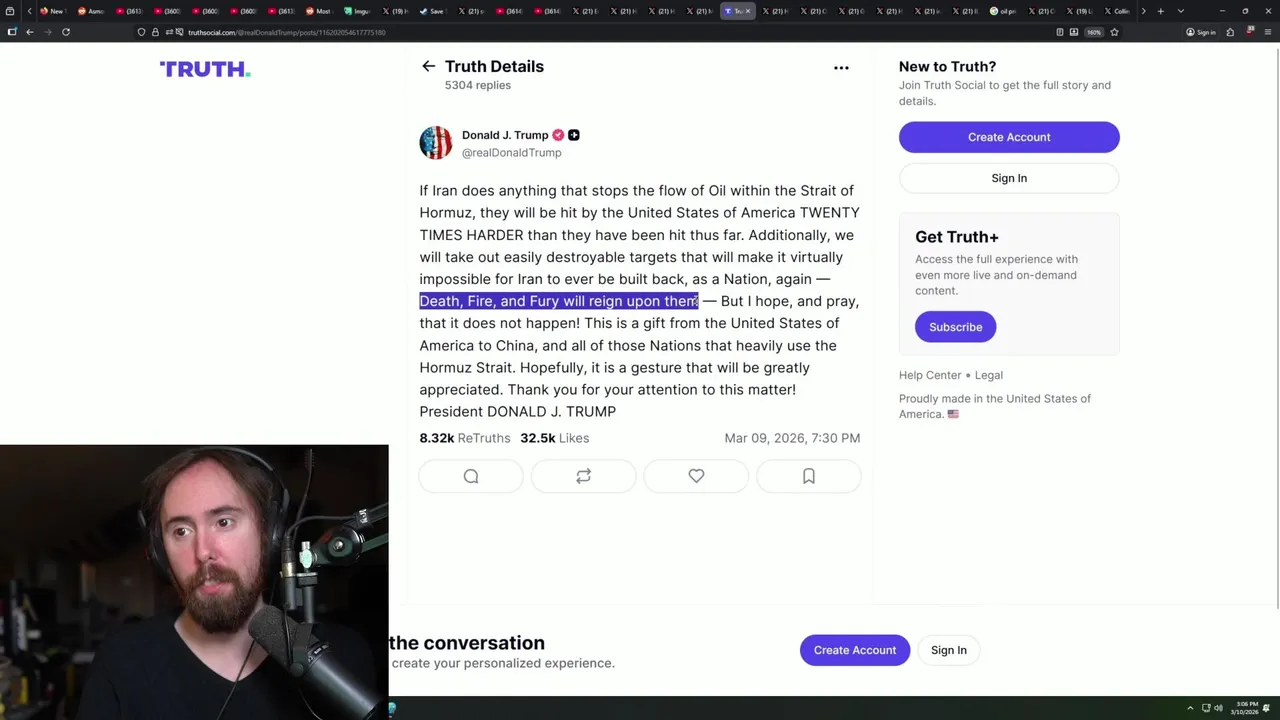This screenshot has height=720, width=1280.
Task: Switch to the 'New' Firefox tab
Action: pyautogui.click(x=52, y=11)
